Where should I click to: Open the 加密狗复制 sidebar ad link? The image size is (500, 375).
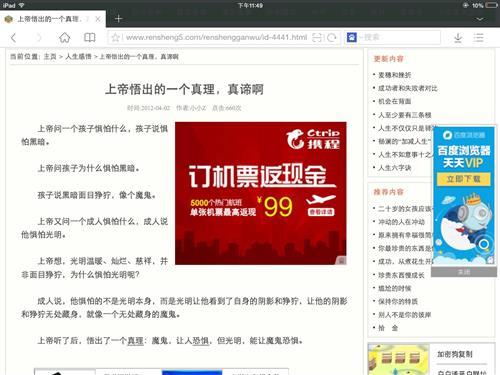(455, 354)
